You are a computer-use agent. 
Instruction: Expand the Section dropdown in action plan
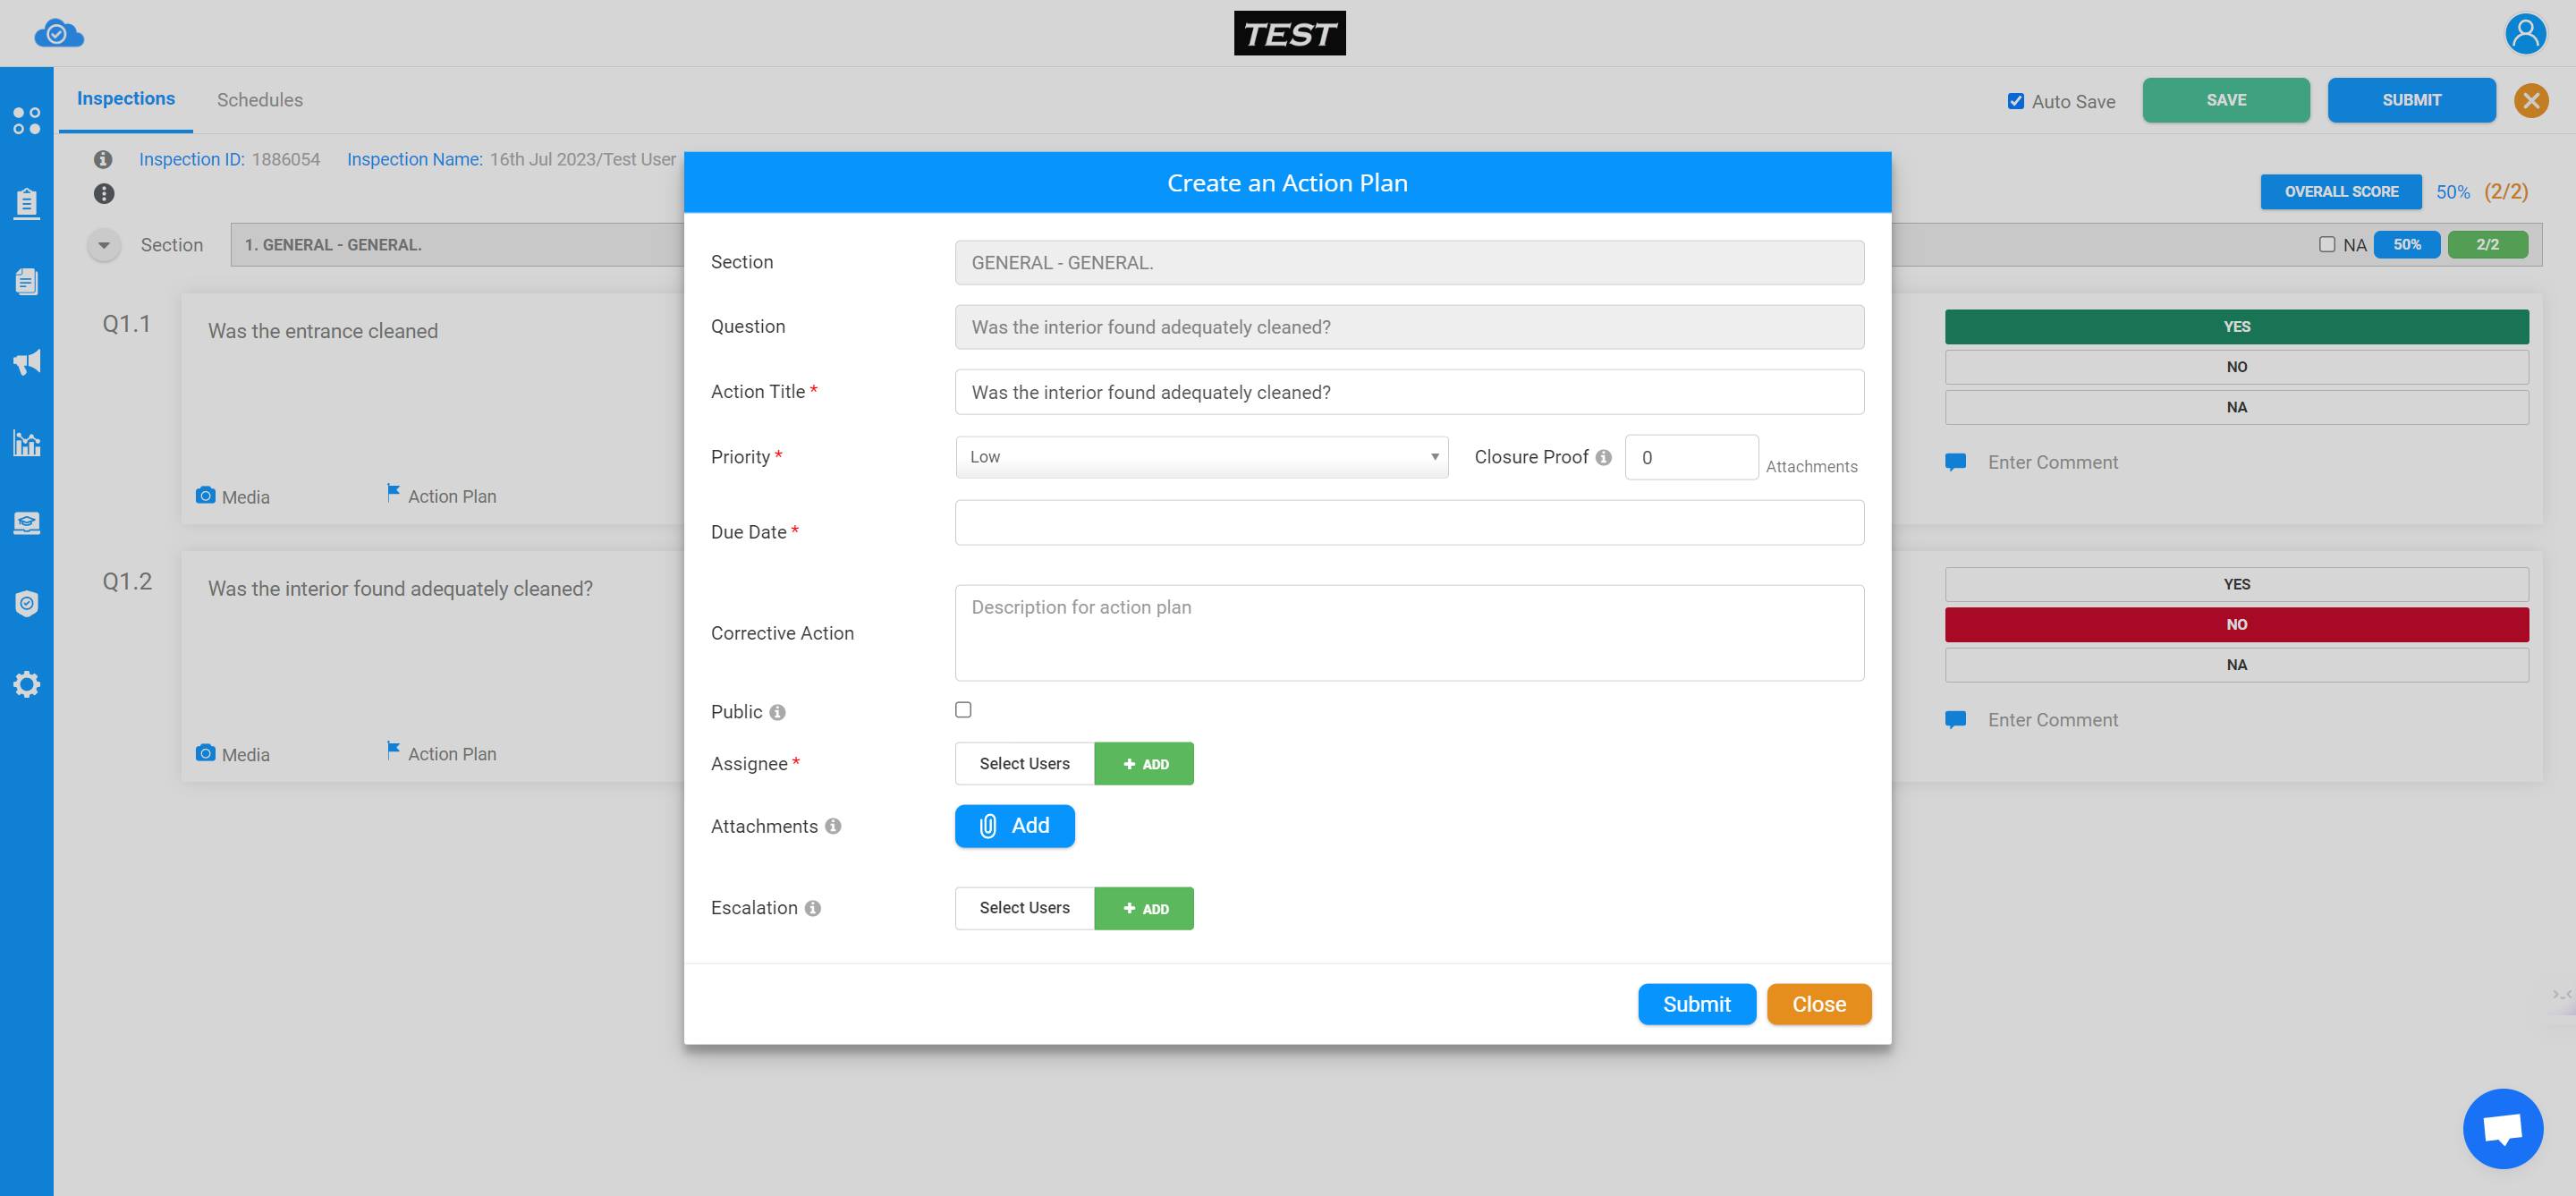click(1410, 263)
